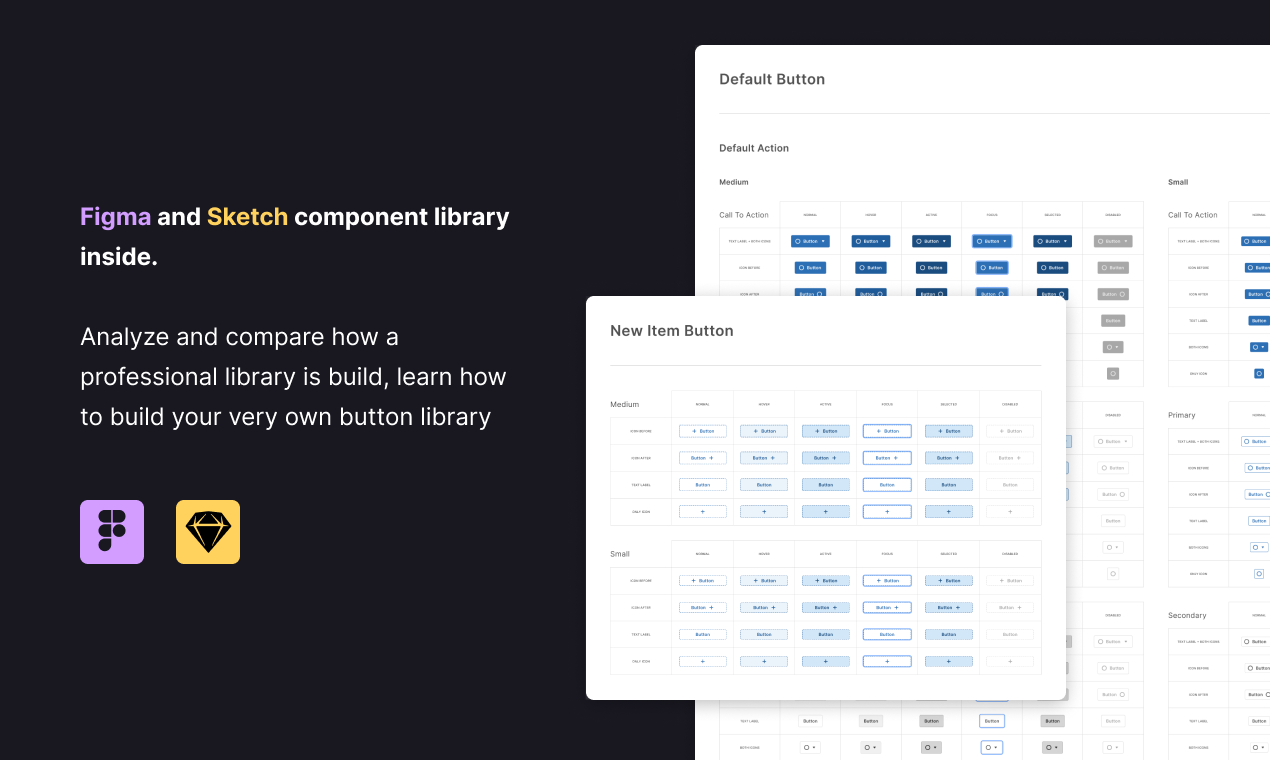The width and height of the screenshot is (1270, 760).
Task: Click Small Icon After 'Button +' in Normal column
Action: click(703, 607)
